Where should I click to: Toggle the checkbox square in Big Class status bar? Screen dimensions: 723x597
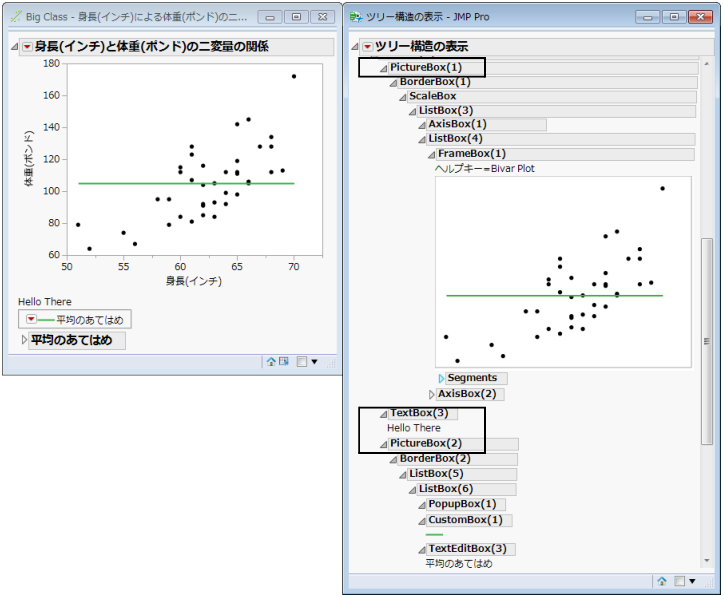(302, 362)
